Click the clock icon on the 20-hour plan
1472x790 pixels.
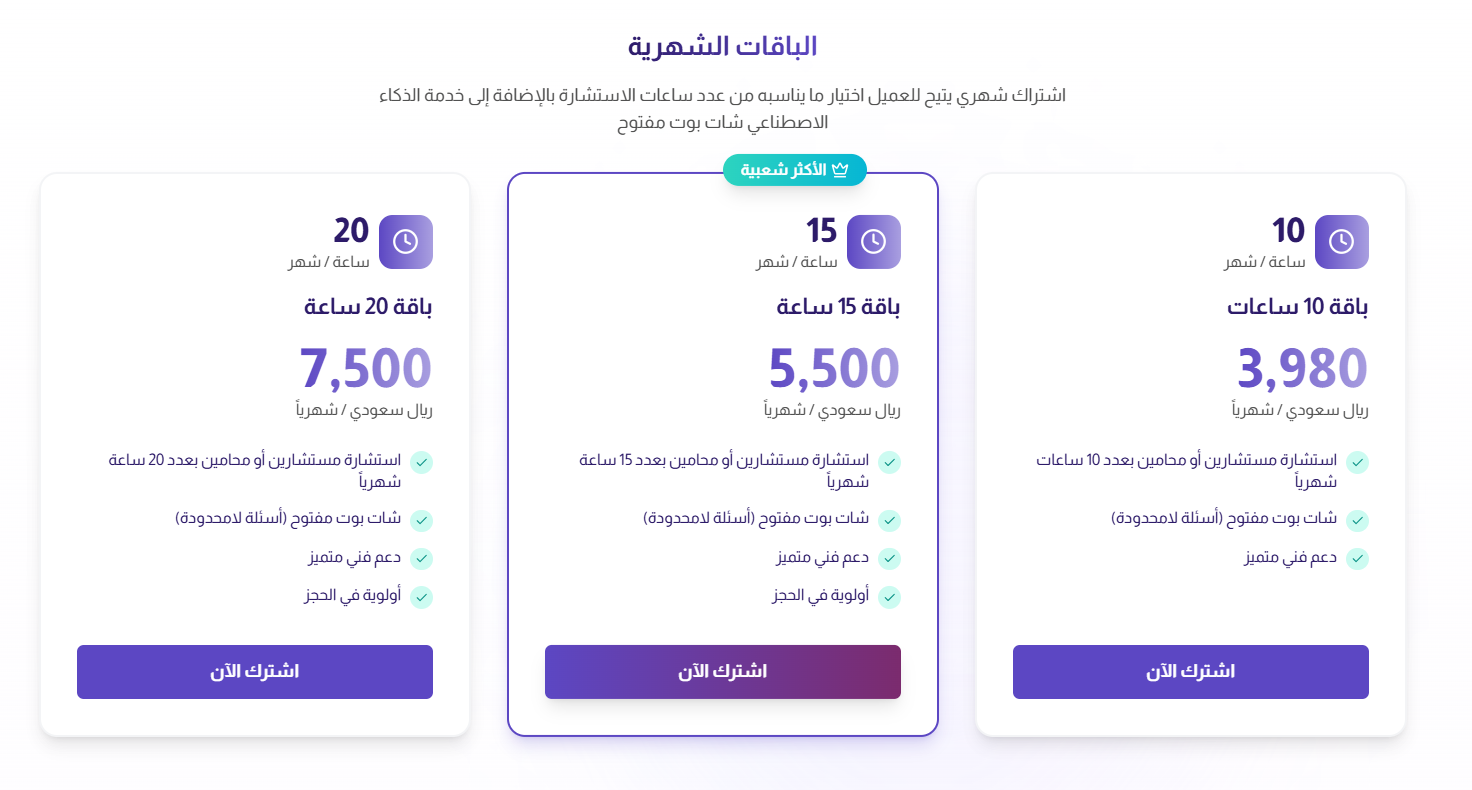(406, 241)
